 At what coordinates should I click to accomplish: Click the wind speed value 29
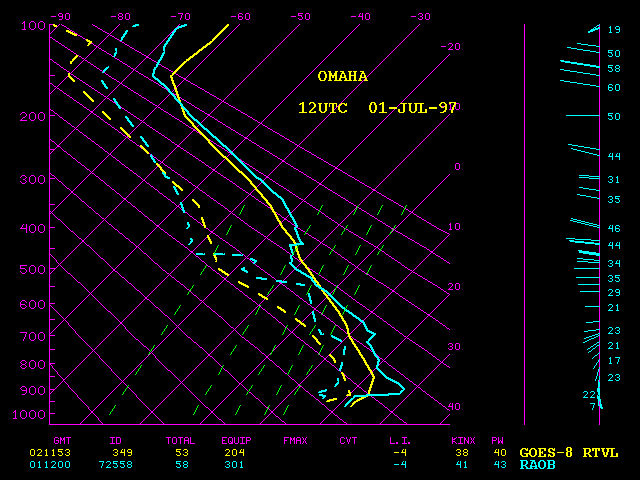tap(614, 293)
